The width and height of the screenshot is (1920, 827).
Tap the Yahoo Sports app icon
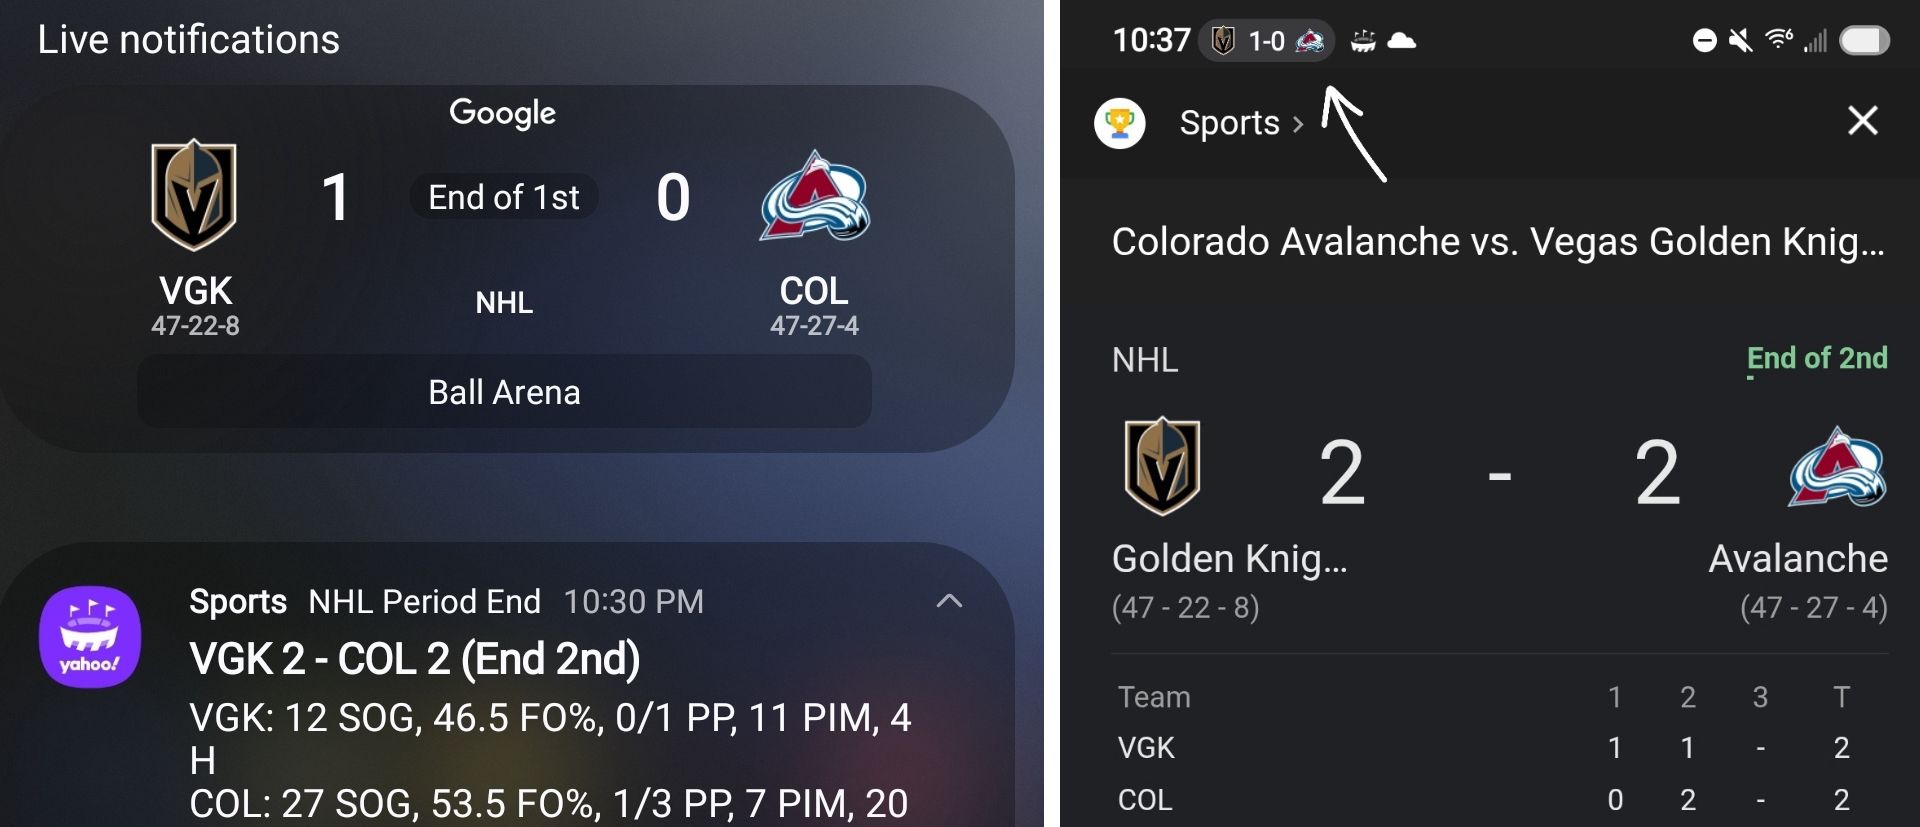[x=90, y=637]
